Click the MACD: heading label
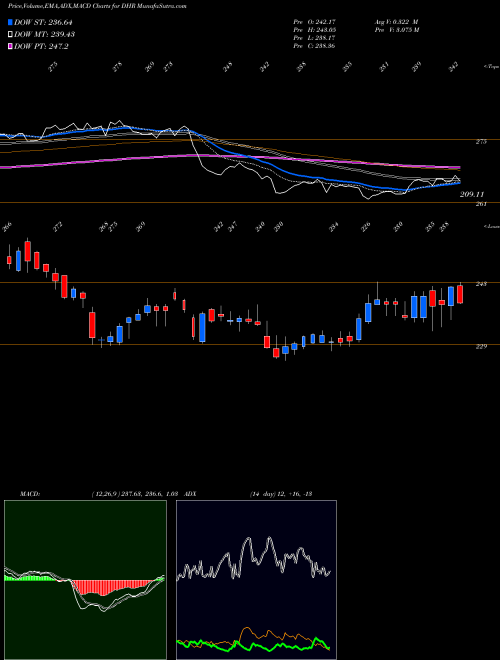The image size is (500, 660). click(x=30, y=494)
